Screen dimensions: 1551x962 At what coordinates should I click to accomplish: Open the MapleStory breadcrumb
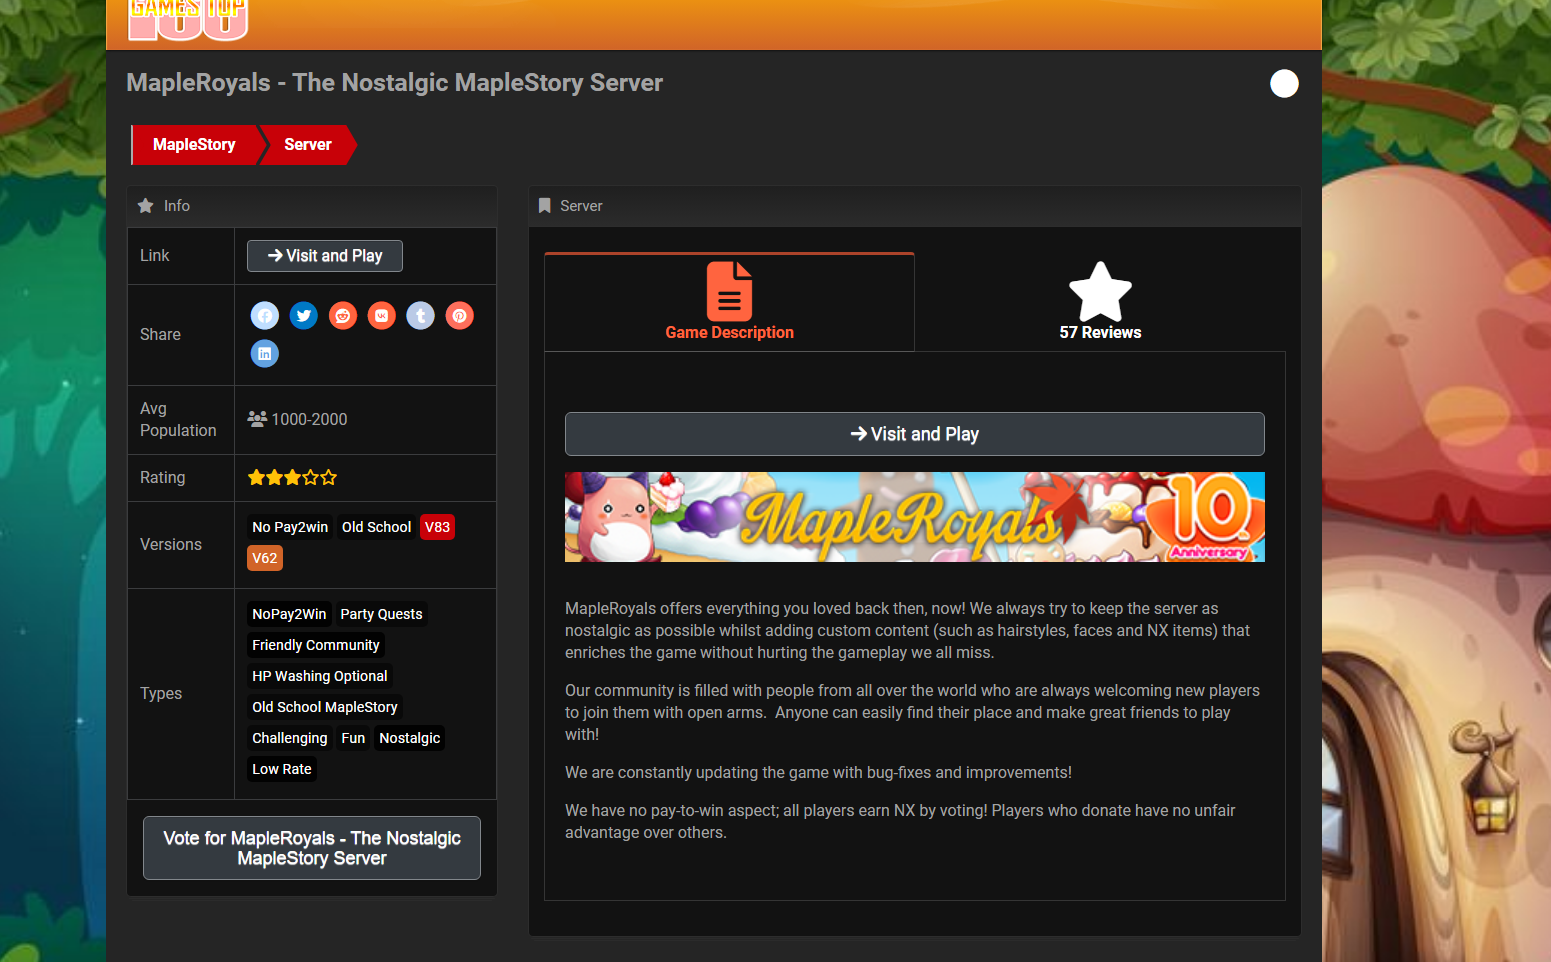click(194, 145)
